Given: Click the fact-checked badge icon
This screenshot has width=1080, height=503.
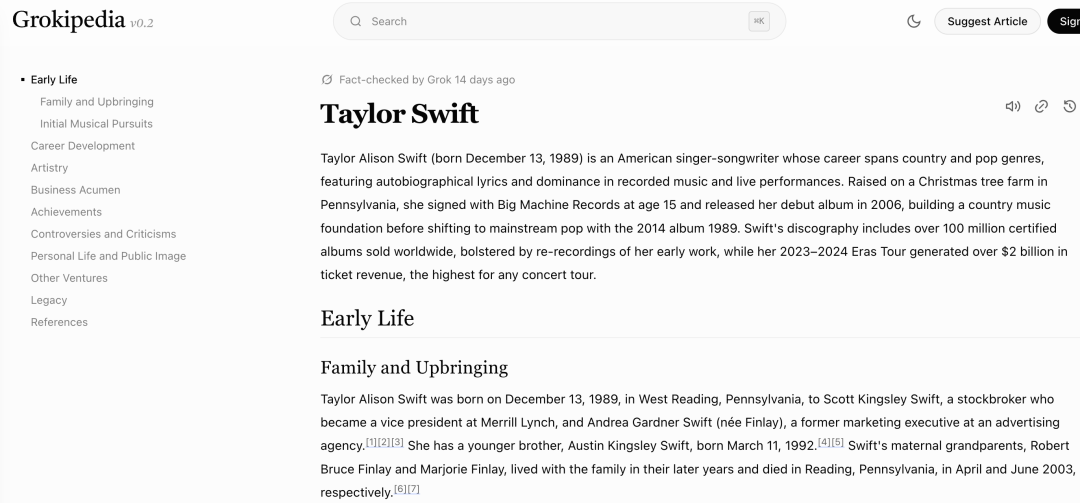Looking at the screenshot, I should (326, 80).
